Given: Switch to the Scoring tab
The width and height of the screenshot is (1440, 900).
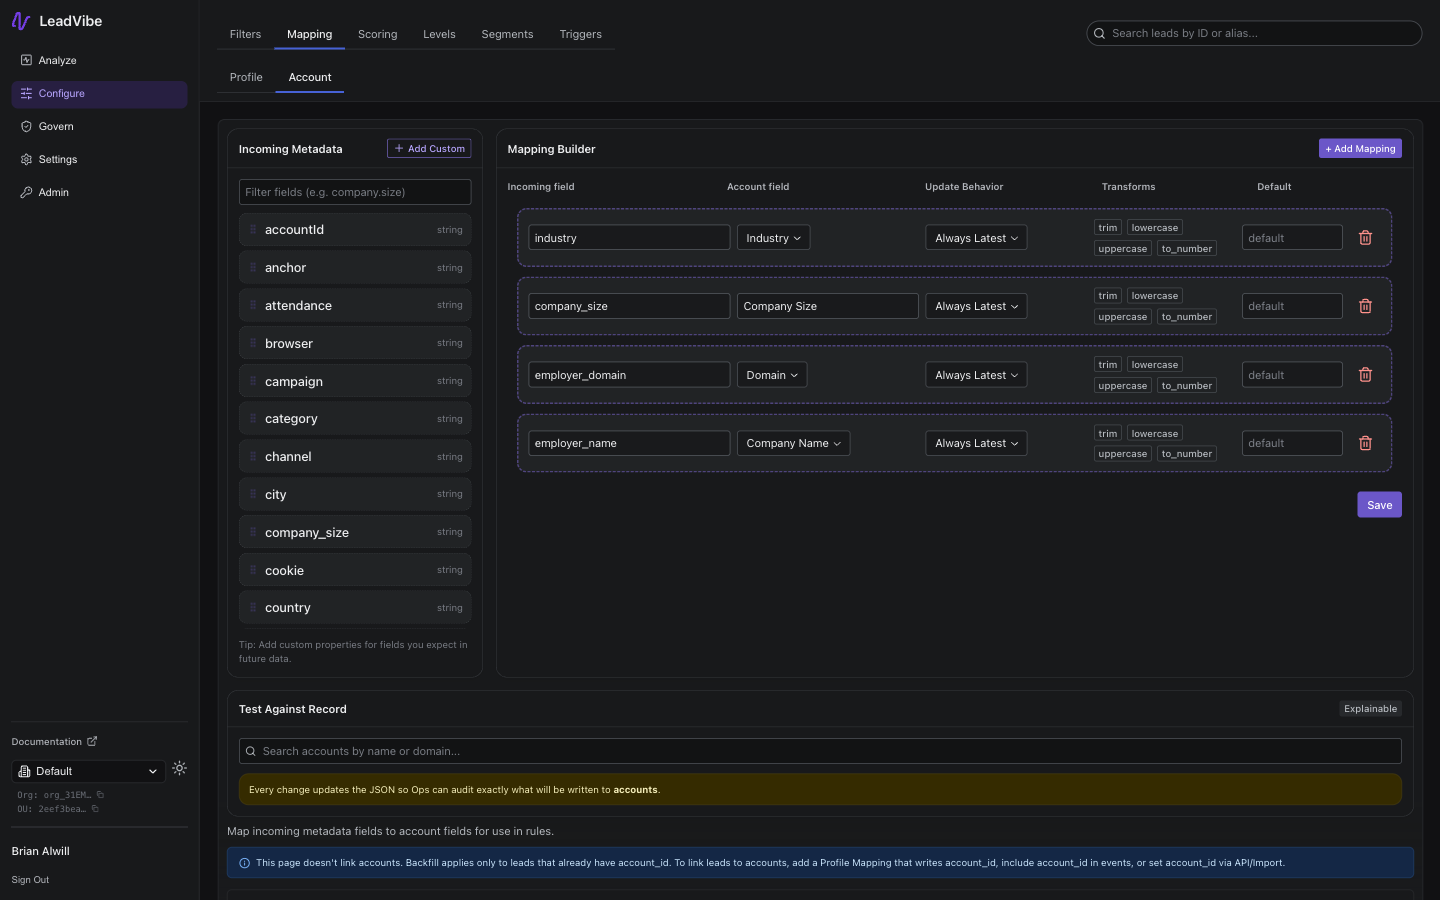Looking at the screenshot, I should pos(377,34).
